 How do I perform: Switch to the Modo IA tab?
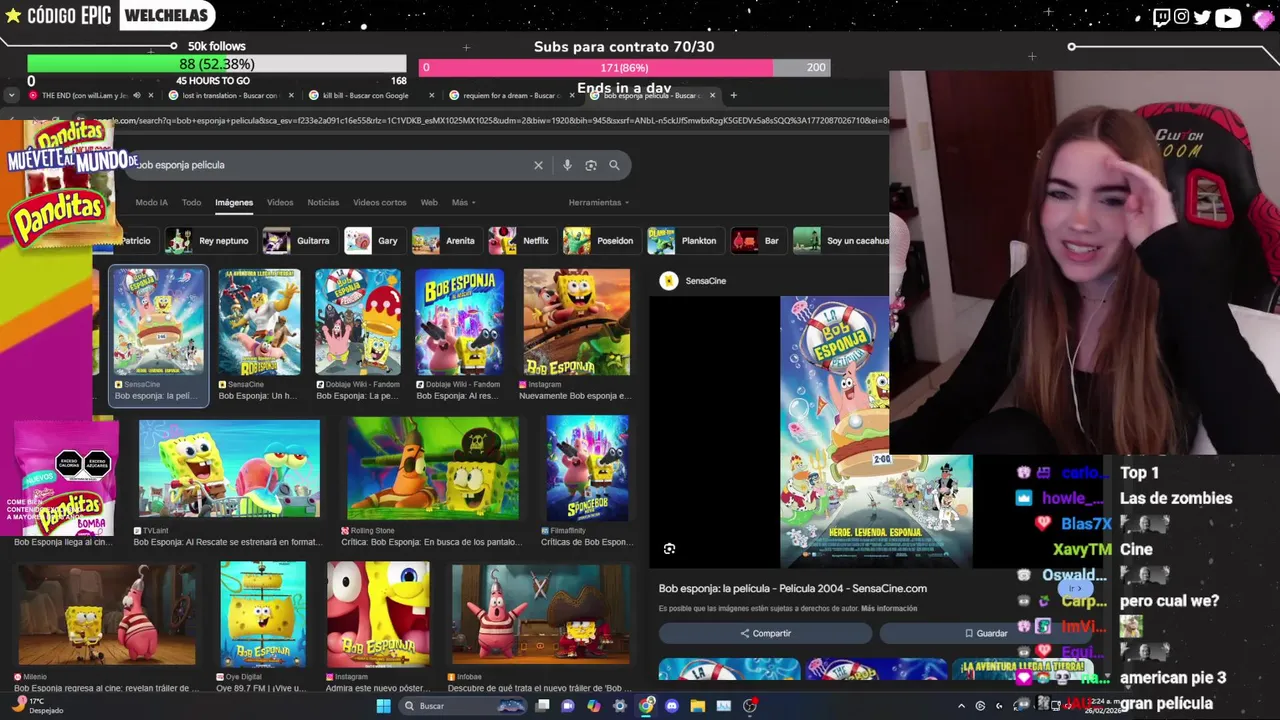point(151,202)
